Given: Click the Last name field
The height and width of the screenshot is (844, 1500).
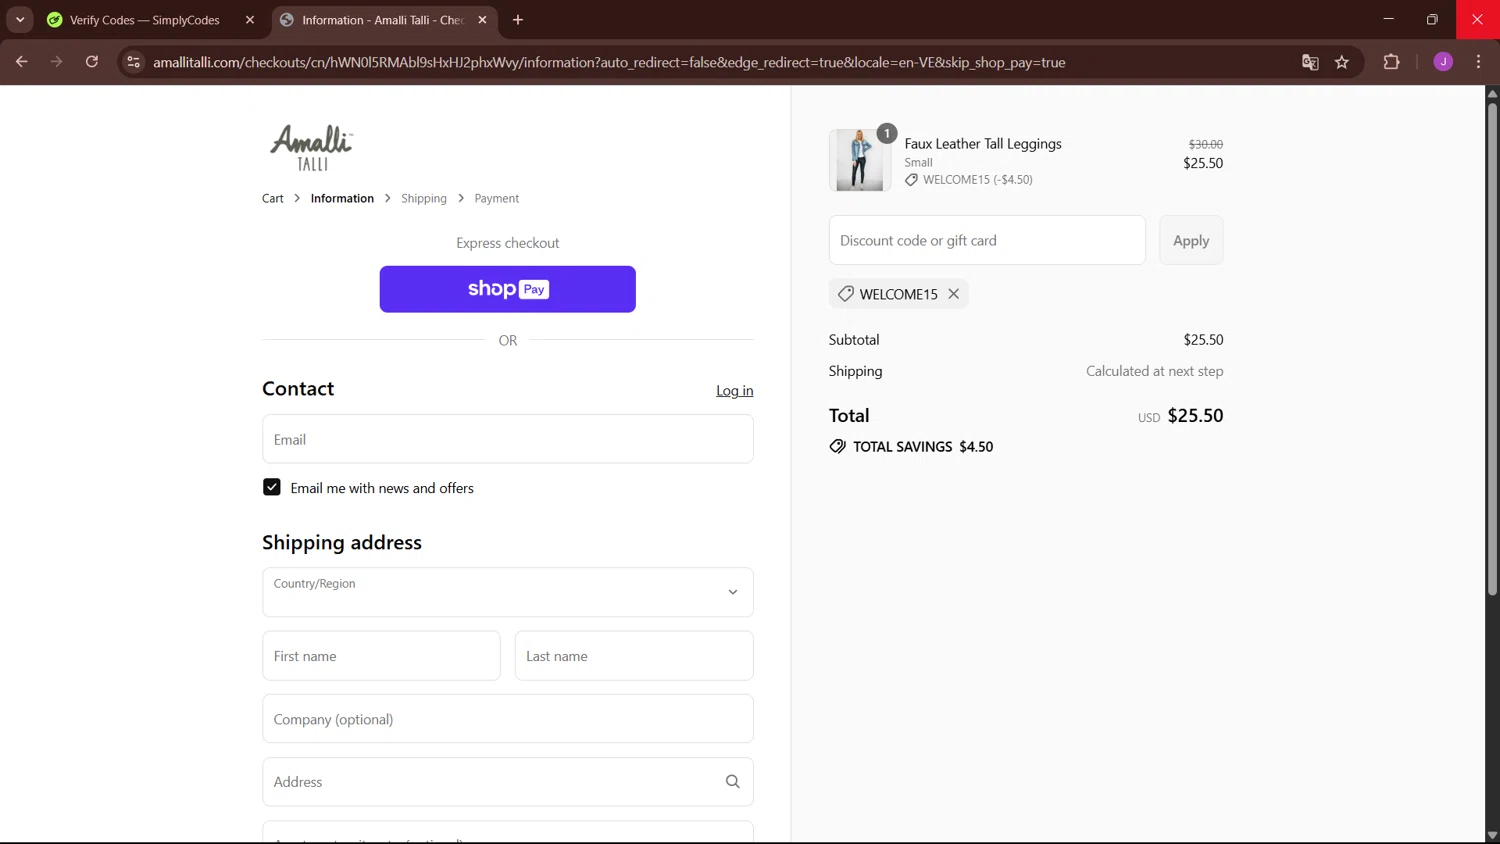Looking at the screenshot, I should [634, 656].
